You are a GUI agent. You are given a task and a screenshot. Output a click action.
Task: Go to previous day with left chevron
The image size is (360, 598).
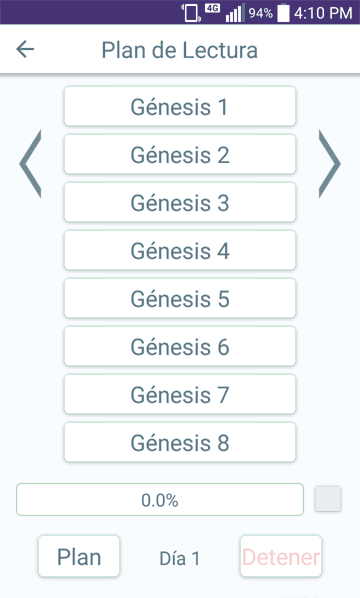point(30,164)
